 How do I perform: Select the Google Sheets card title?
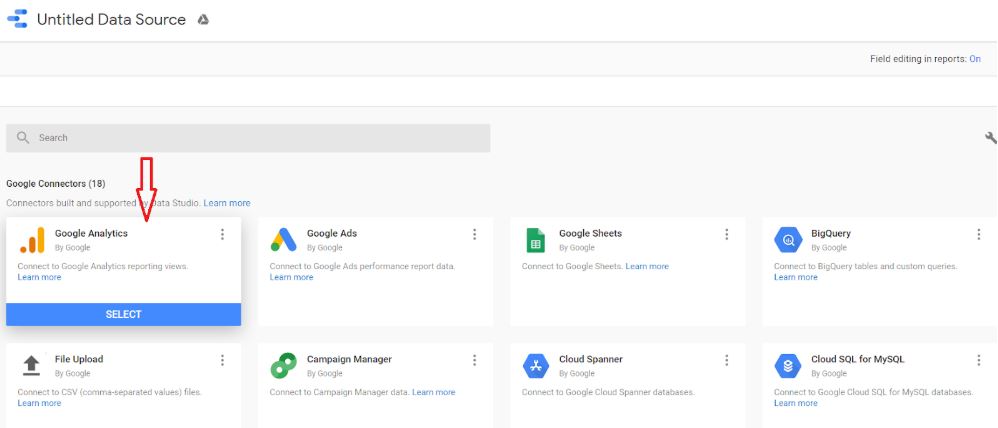click(590, 234)
